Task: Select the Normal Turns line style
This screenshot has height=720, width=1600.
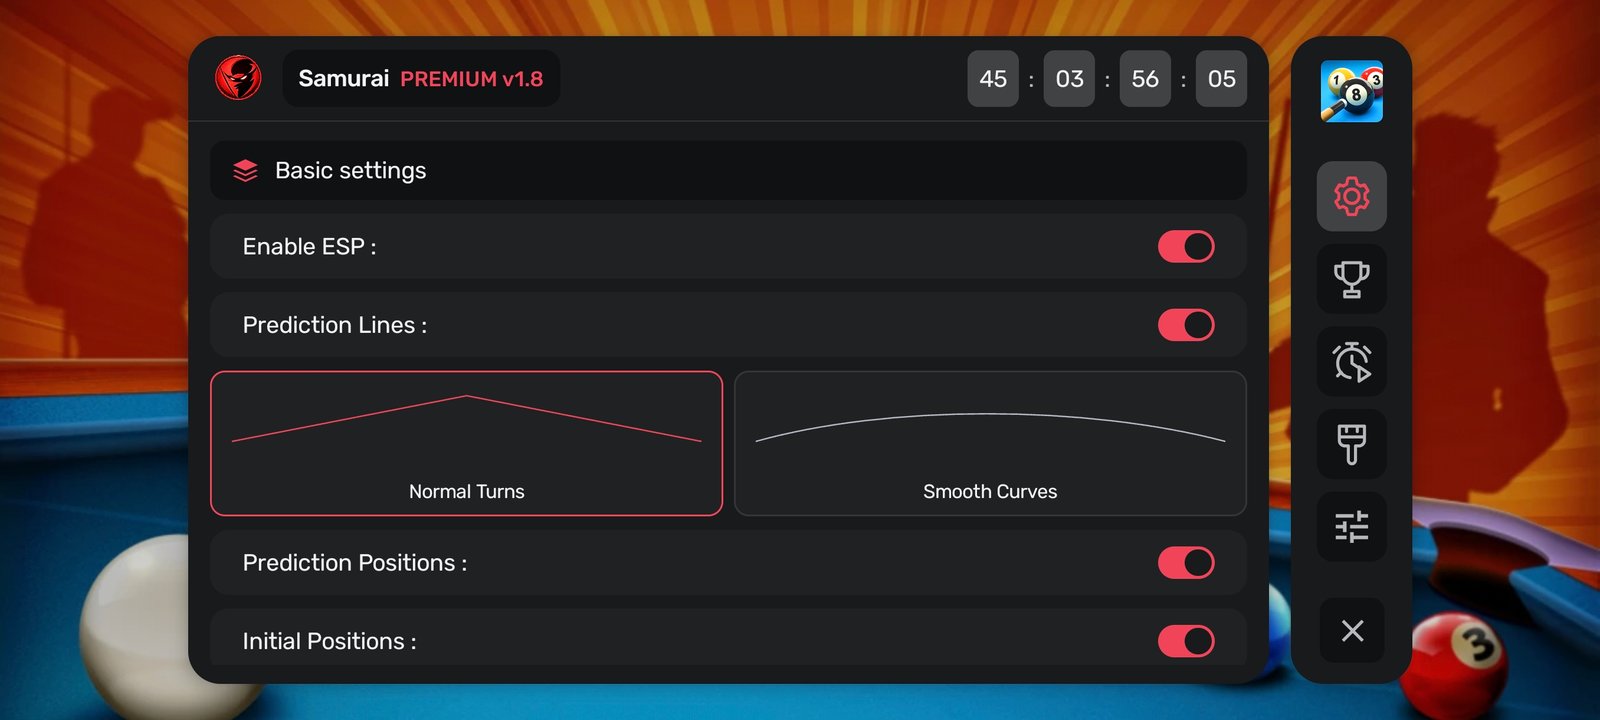Action: [466, 443]
